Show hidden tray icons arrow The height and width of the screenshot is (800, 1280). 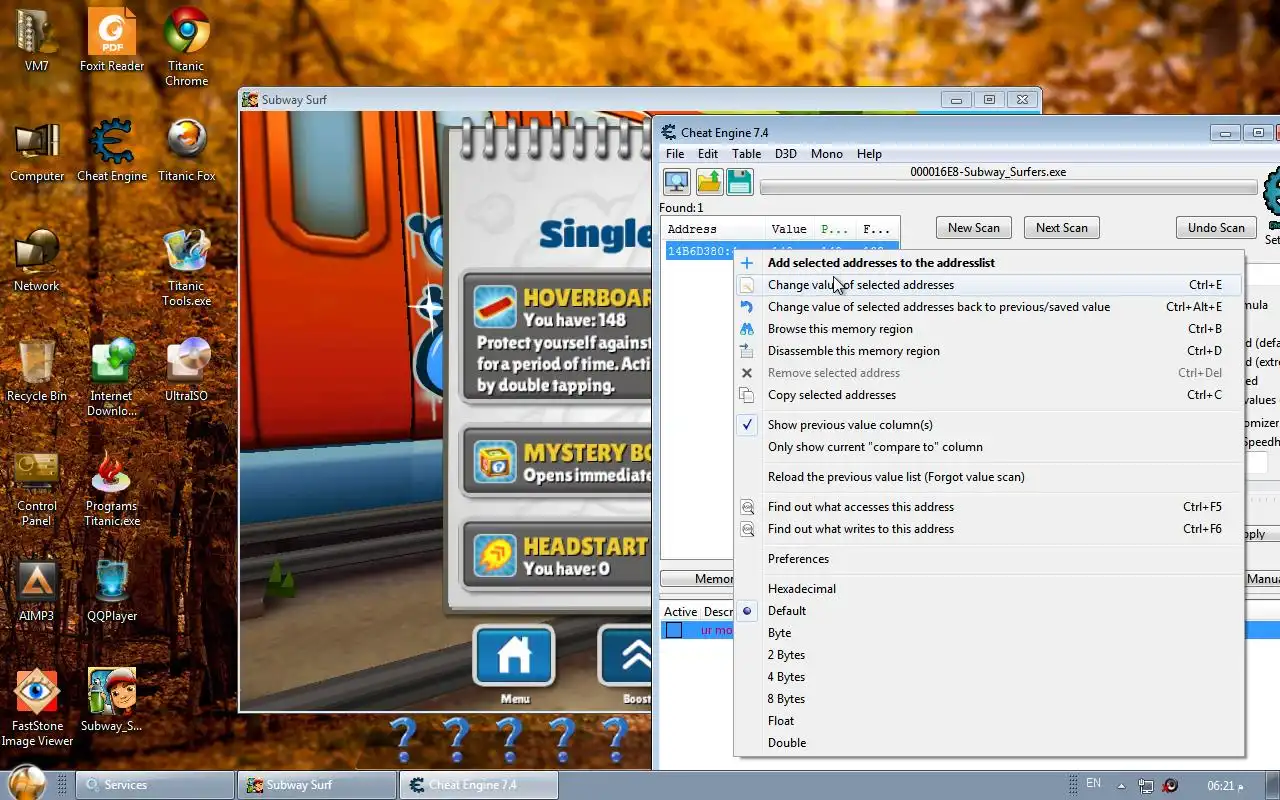pos(1121,786)
